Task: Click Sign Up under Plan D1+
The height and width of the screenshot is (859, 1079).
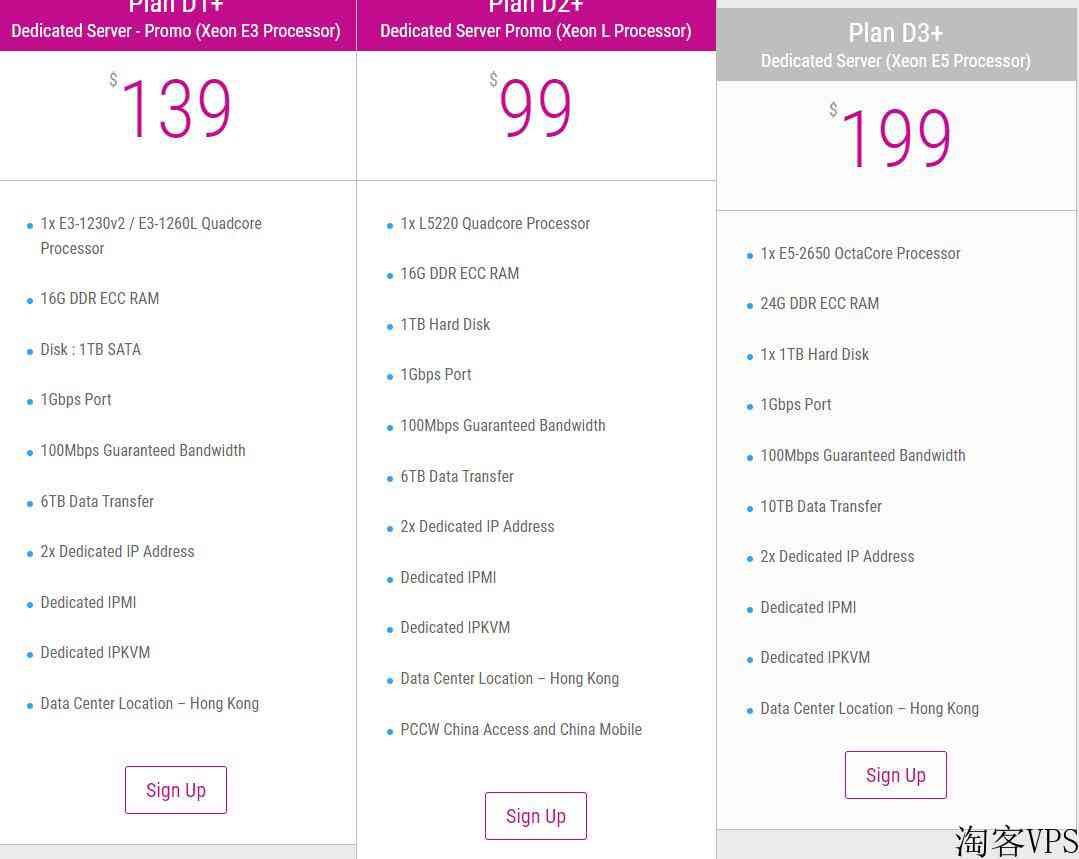Action: (x=176, y=790)
